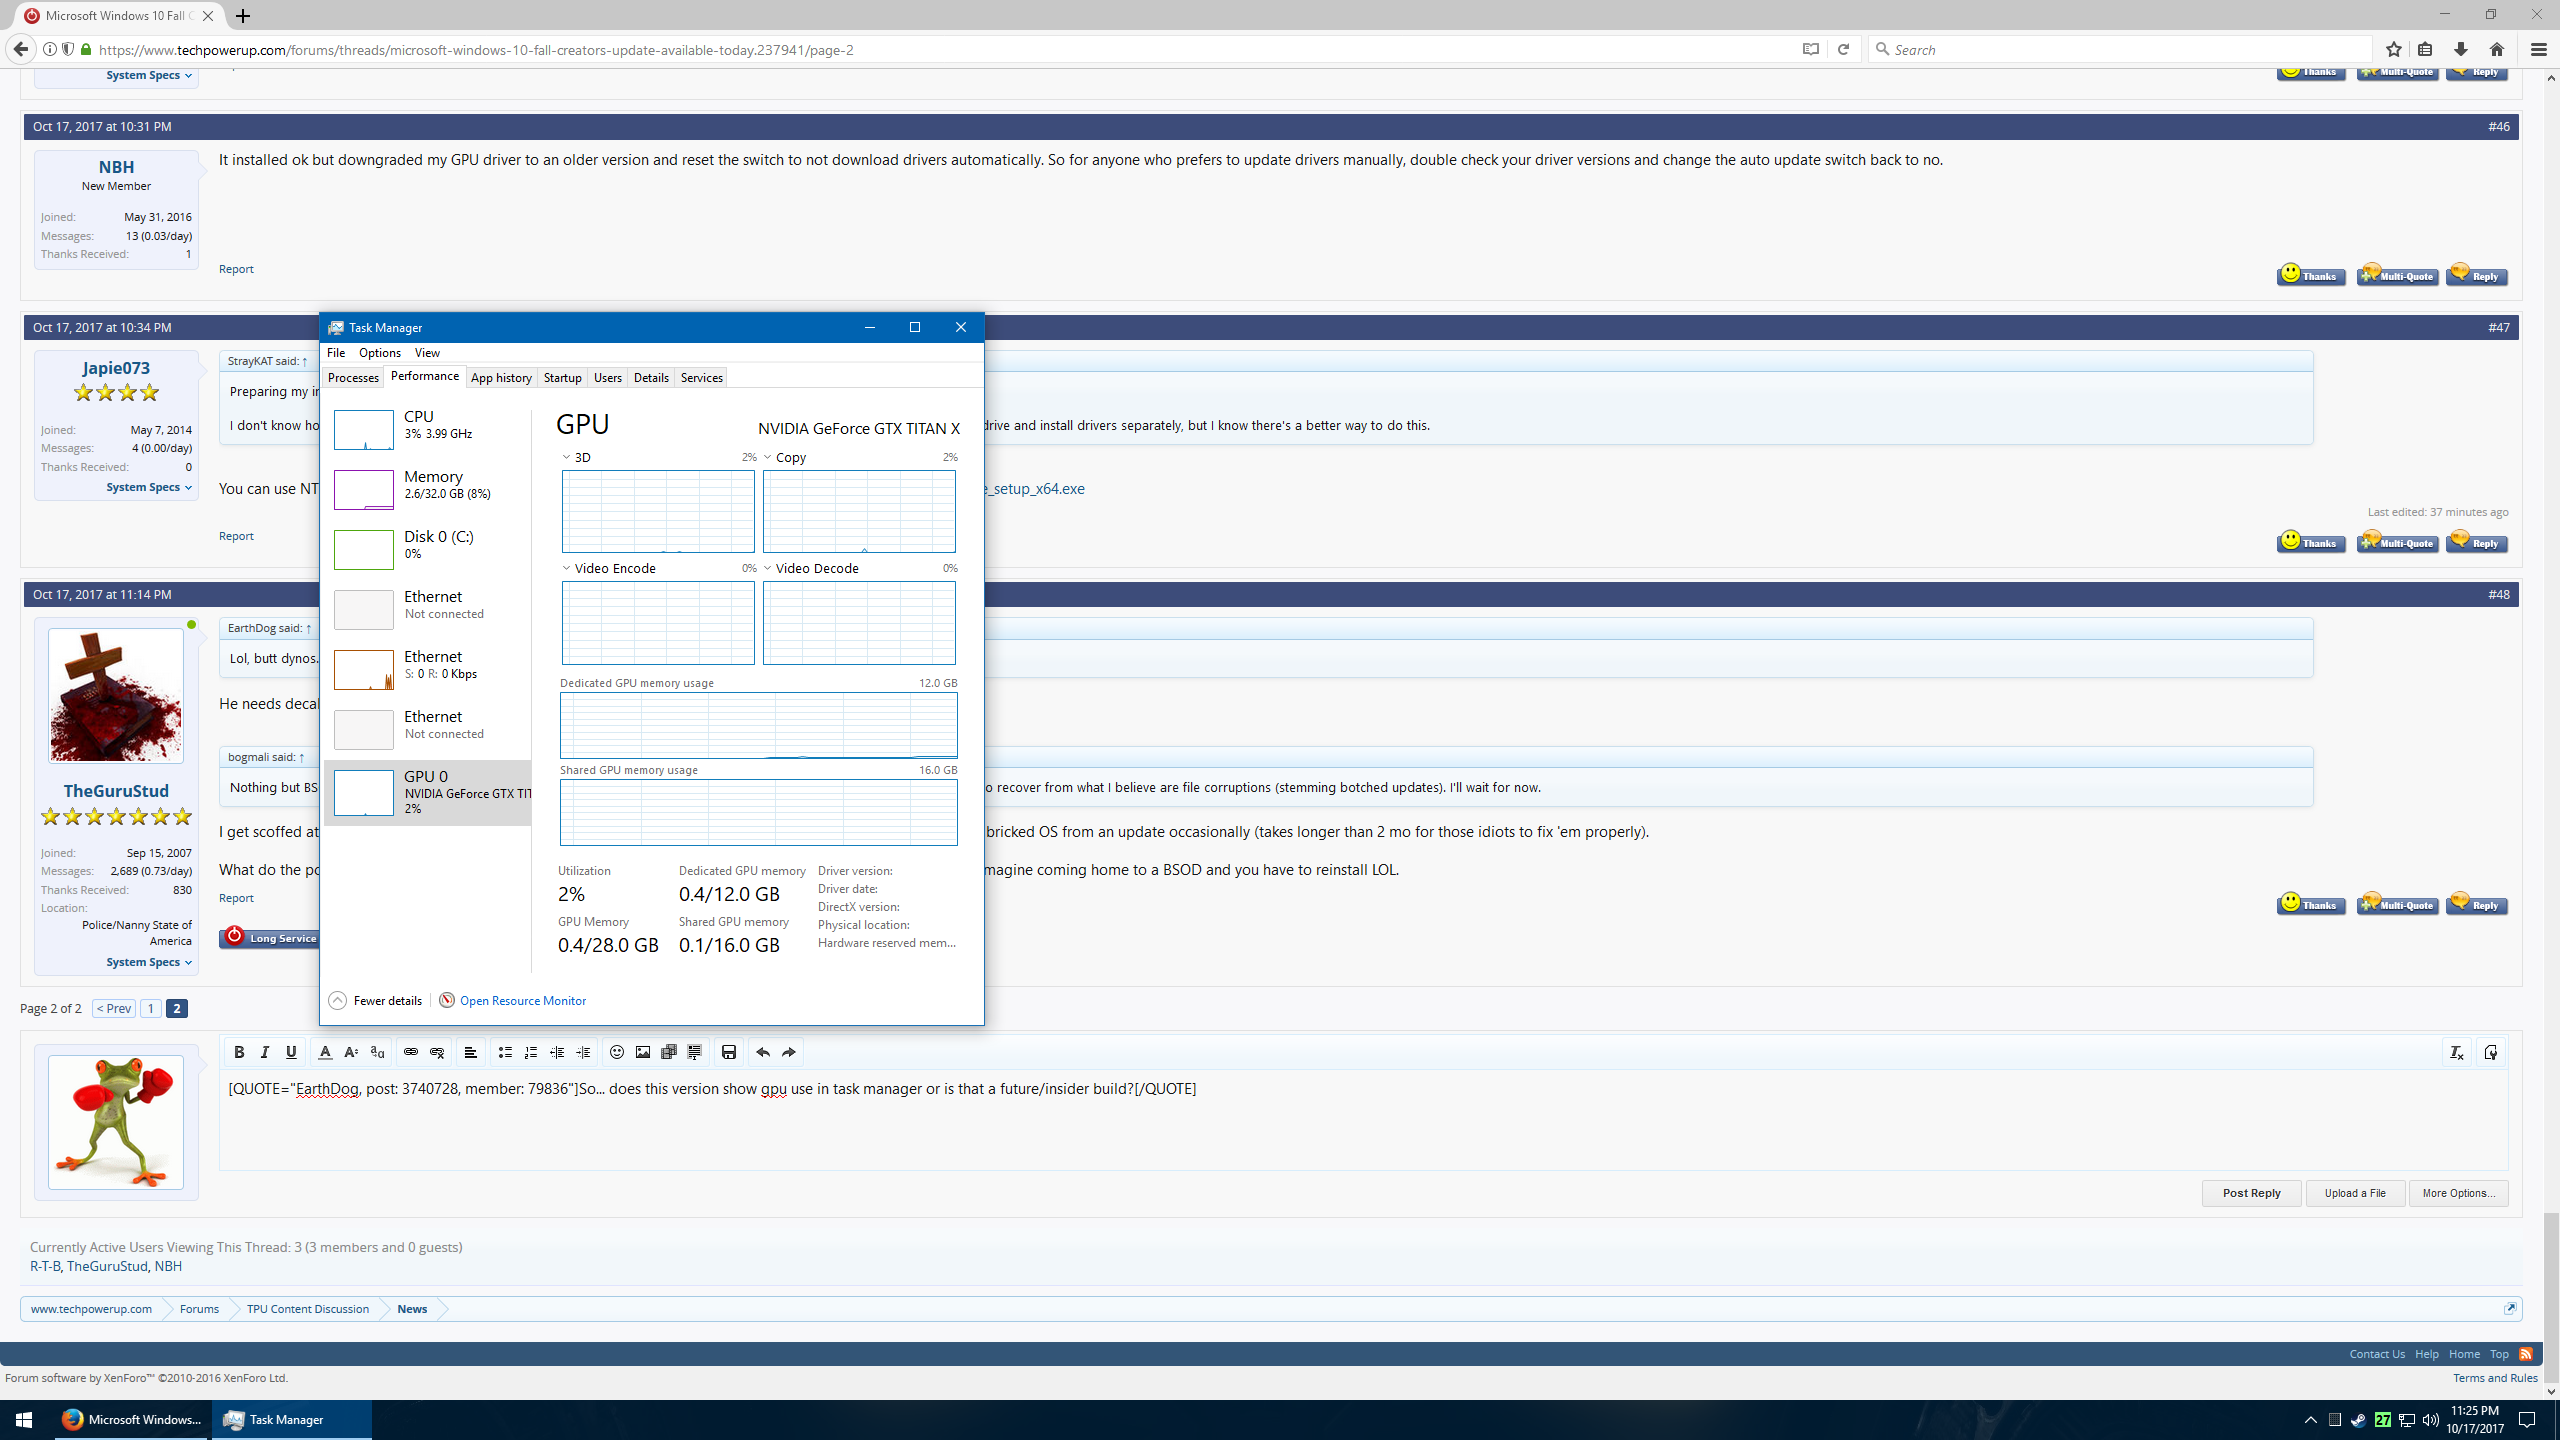Toggle bold formatting in reply editor
Screen dimensions: 2560x1440
[239, 1052]
